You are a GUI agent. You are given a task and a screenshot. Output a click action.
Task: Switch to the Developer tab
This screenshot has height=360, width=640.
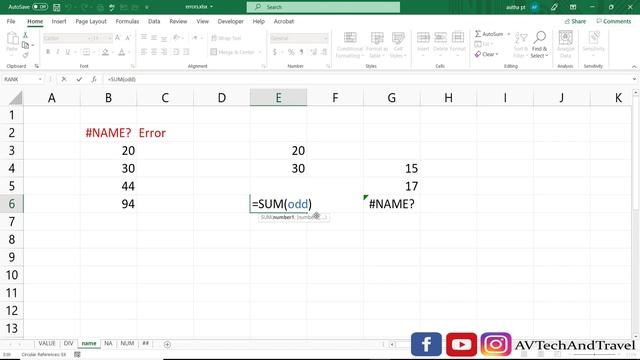click(231, 21)
